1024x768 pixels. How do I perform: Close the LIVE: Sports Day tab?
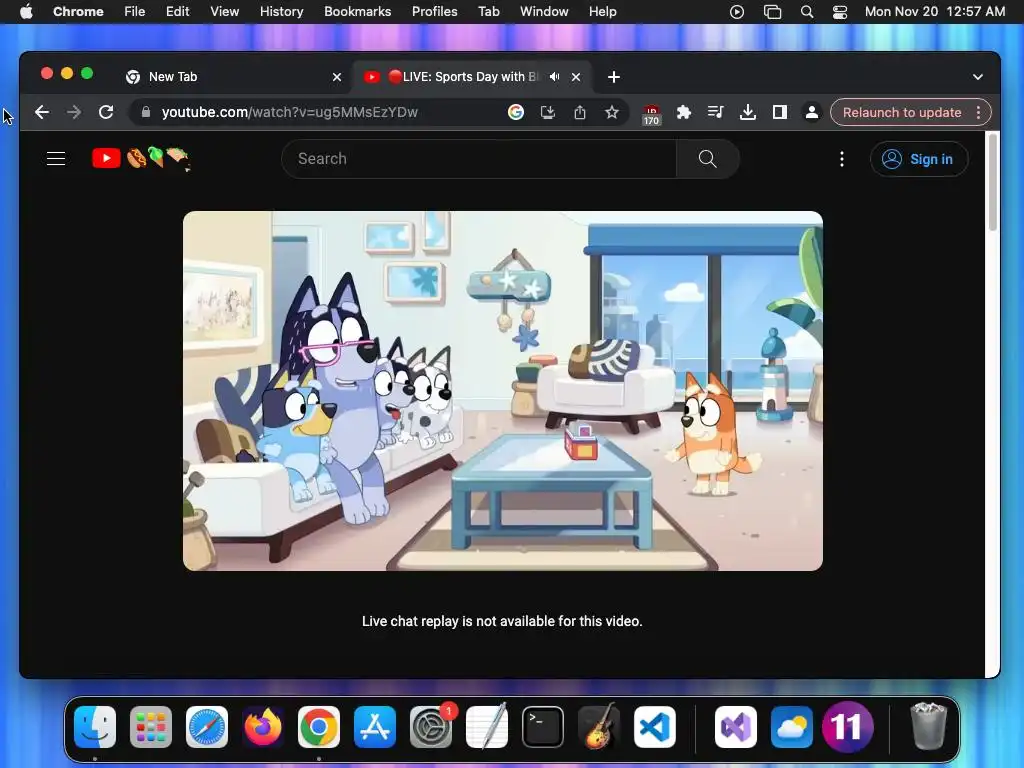[x=576, y=77]
